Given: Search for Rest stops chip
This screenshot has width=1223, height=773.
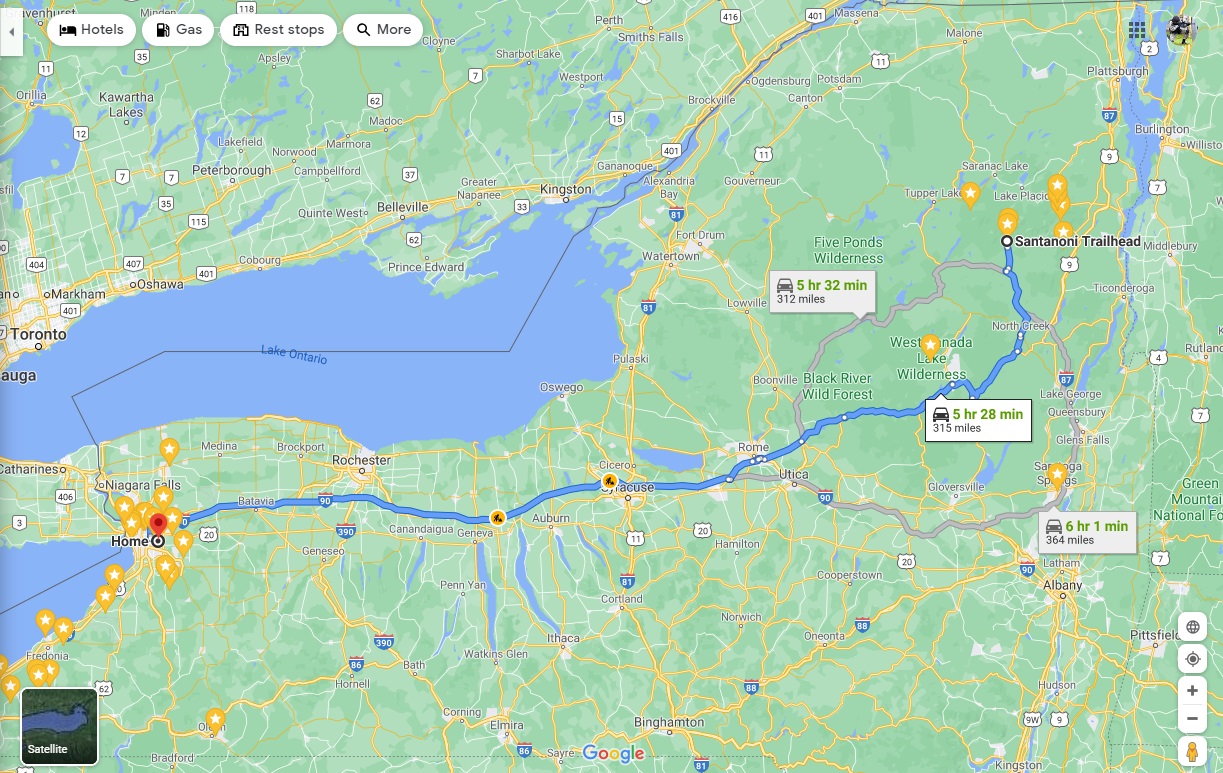Looking at the screenshot, I should pyautogui.click(x=278, y=30).
